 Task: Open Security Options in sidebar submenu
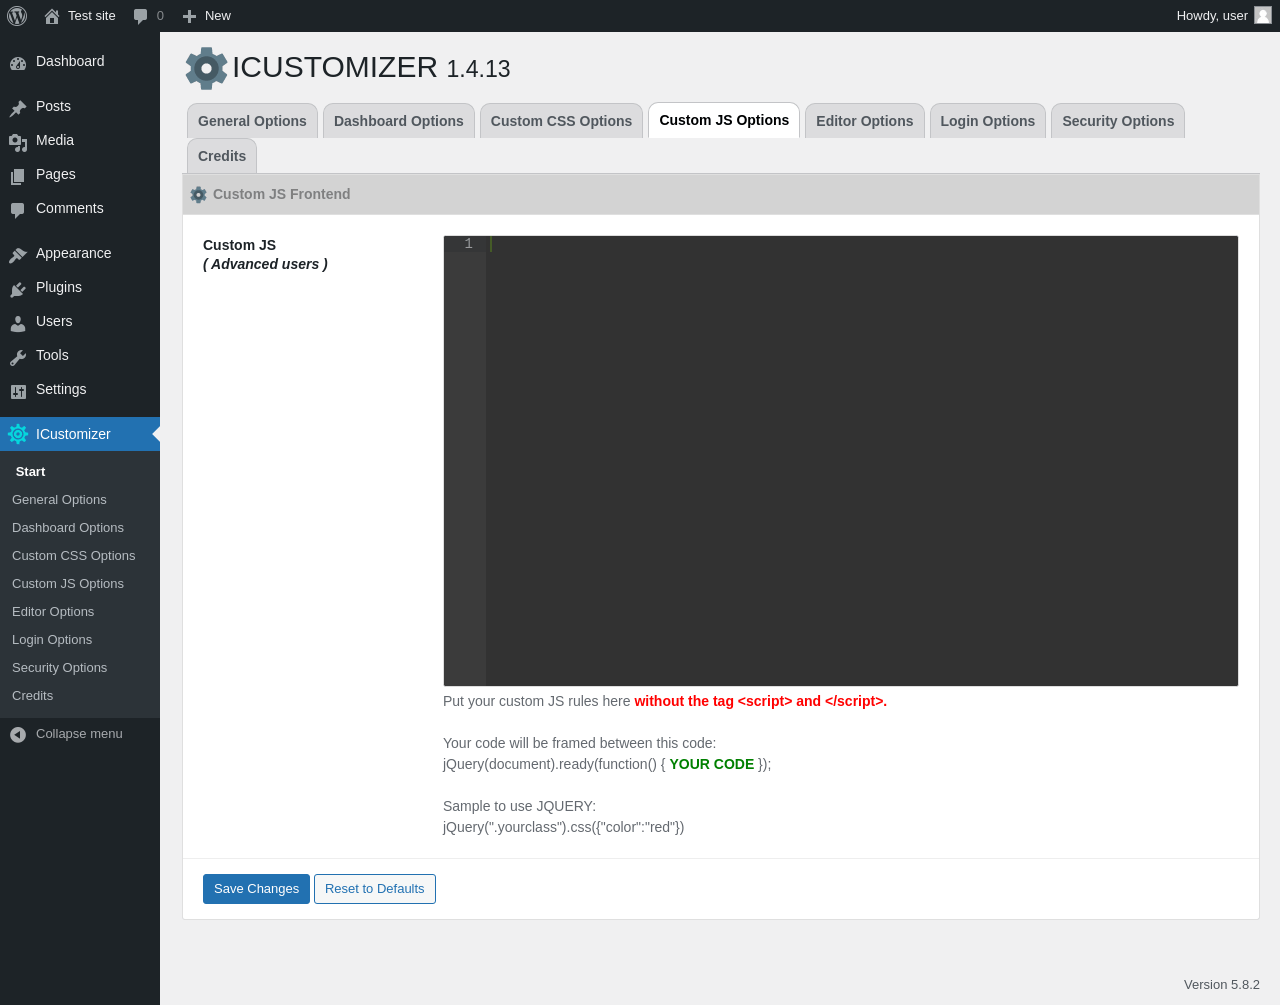click(x=60, y=668)
